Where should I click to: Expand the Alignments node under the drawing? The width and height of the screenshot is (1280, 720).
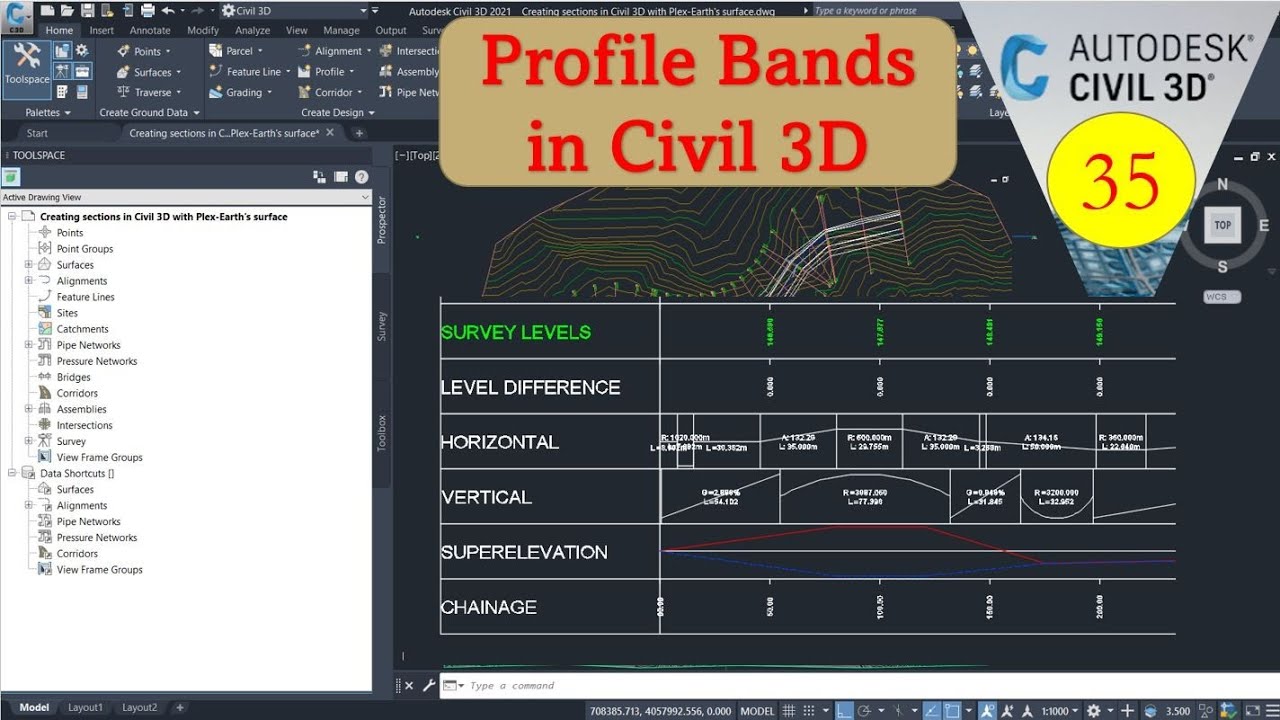click(29, 281)
